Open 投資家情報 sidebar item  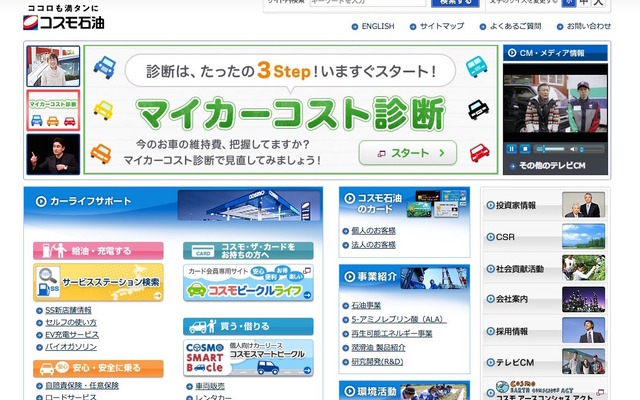tap(545, 205)
